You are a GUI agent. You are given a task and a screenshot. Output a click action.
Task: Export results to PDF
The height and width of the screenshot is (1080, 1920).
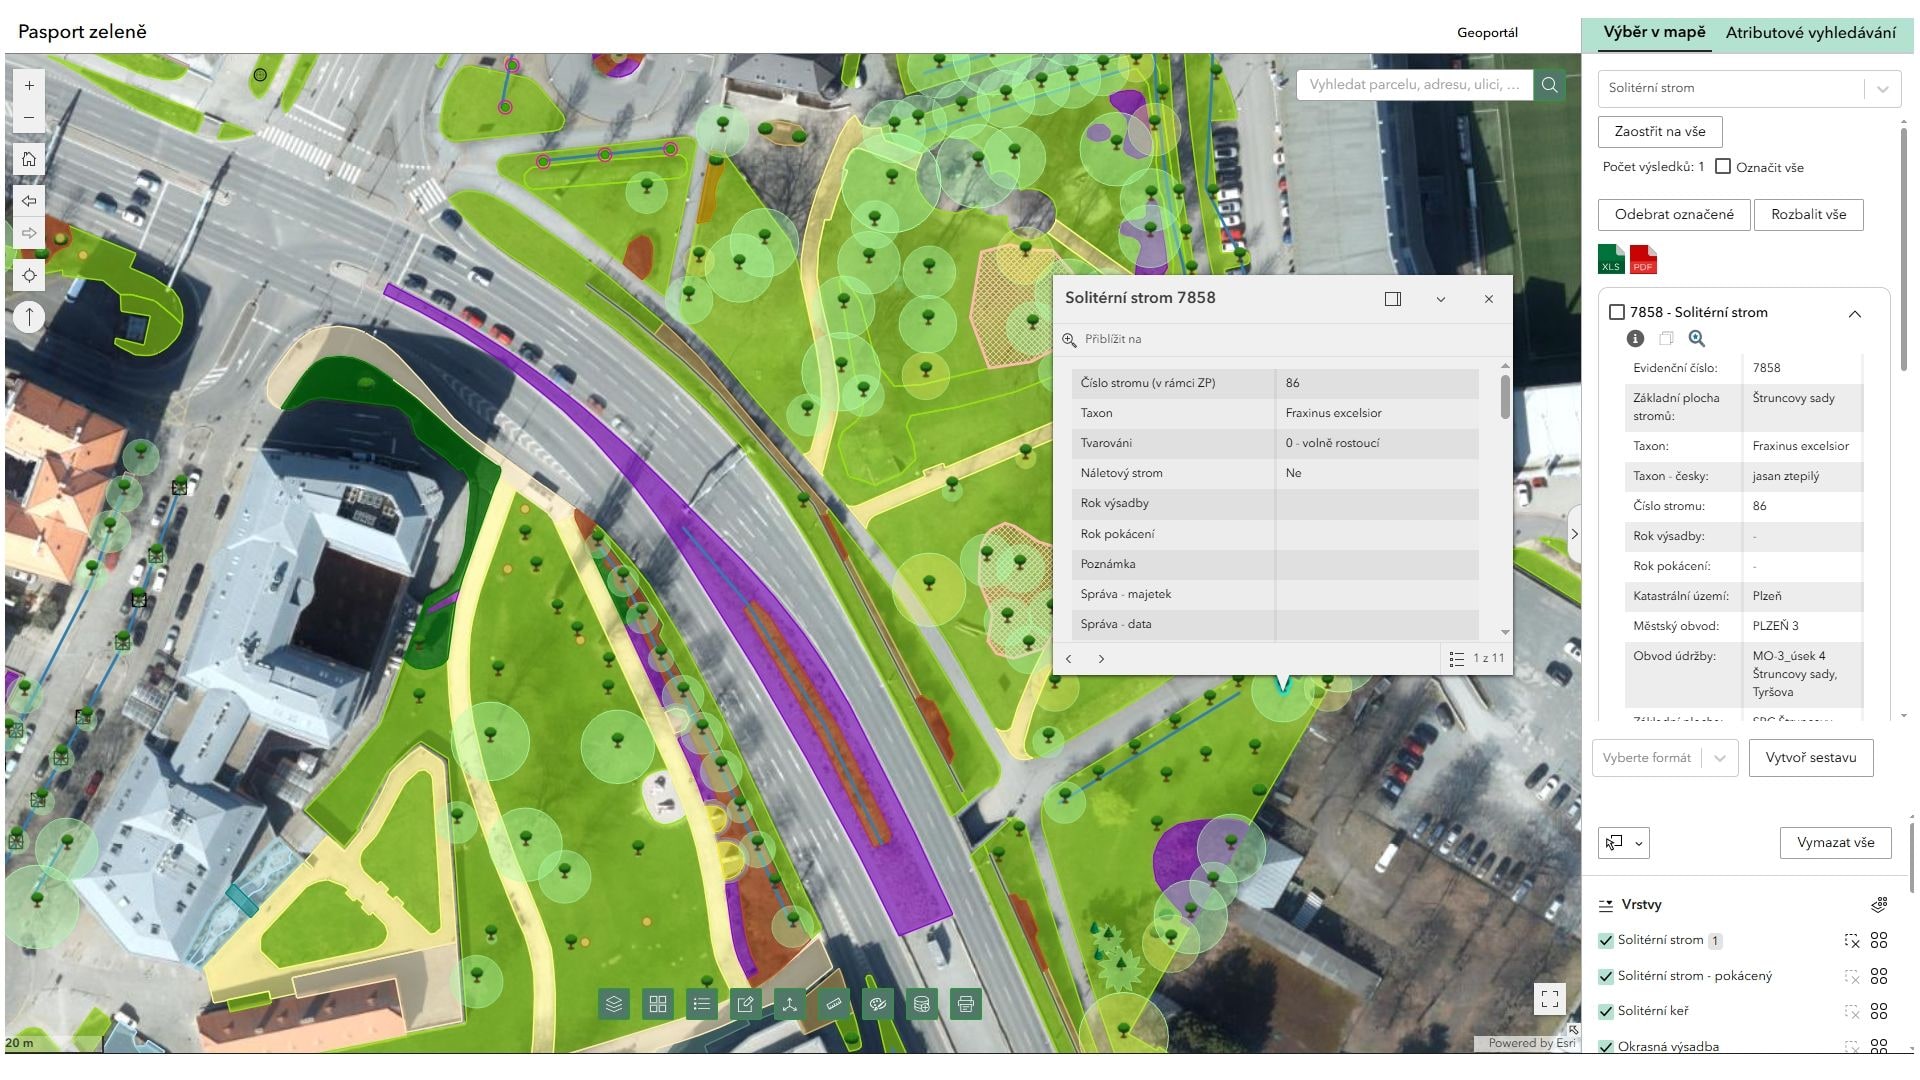(1643, 260)
